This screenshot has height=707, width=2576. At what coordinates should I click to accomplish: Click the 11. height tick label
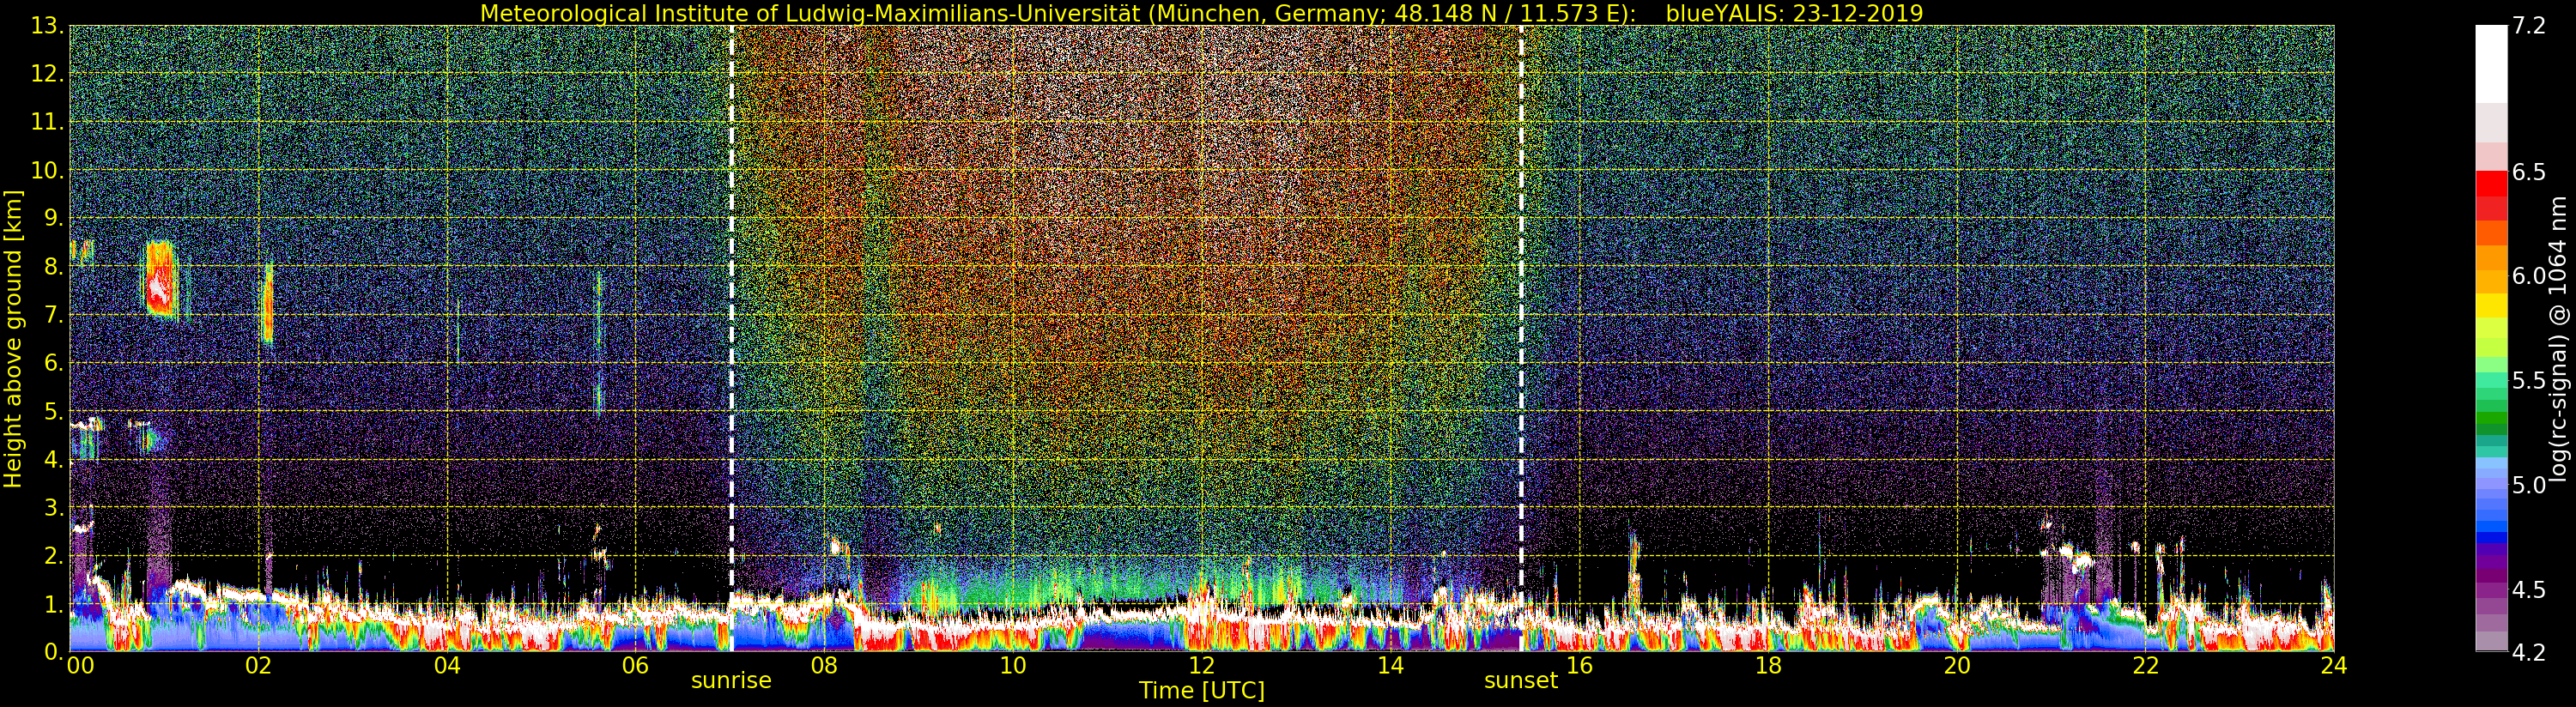coord(48,123)
